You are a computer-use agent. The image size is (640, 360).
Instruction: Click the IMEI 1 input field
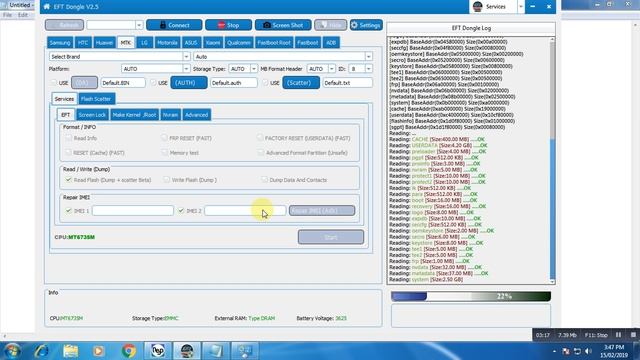click(x=133, y=211)
